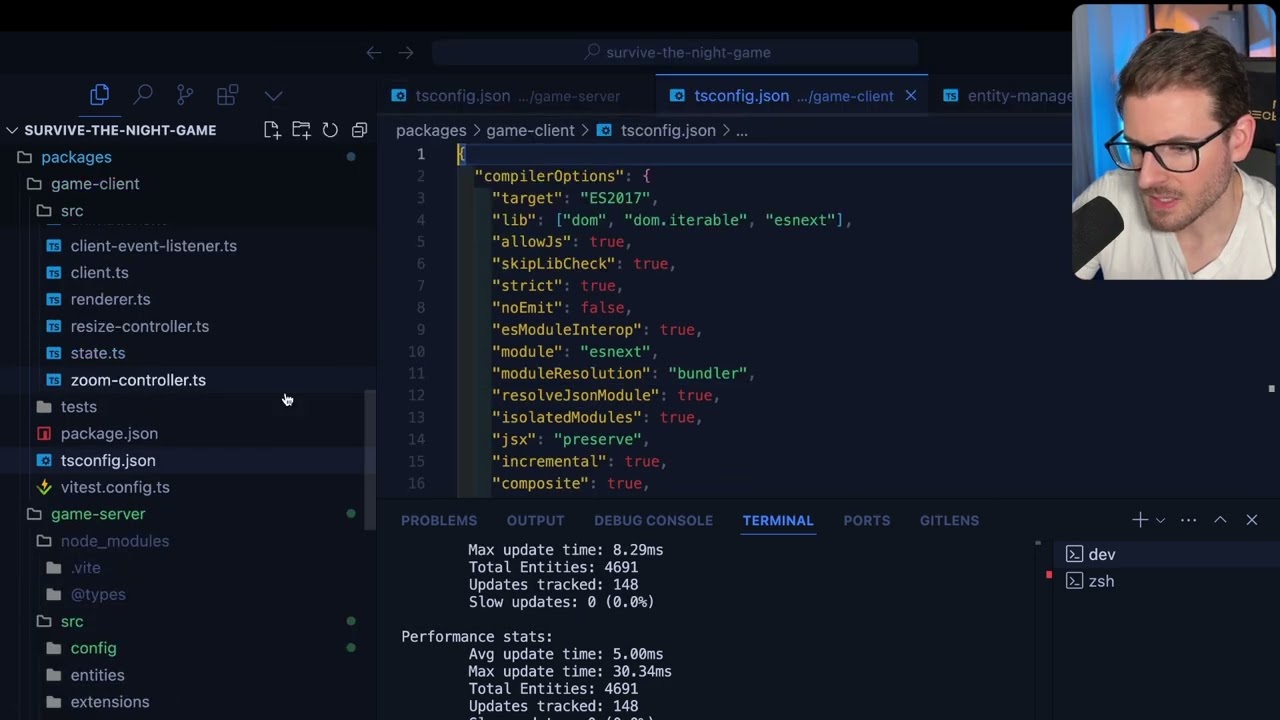The image size is (1280, 720).
Task: Open zoom-controller.ts file
Action: point(138,380)
